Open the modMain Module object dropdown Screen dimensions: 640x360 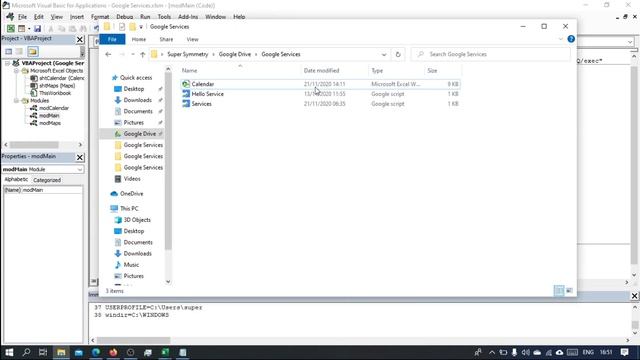[x=80, y=169]
